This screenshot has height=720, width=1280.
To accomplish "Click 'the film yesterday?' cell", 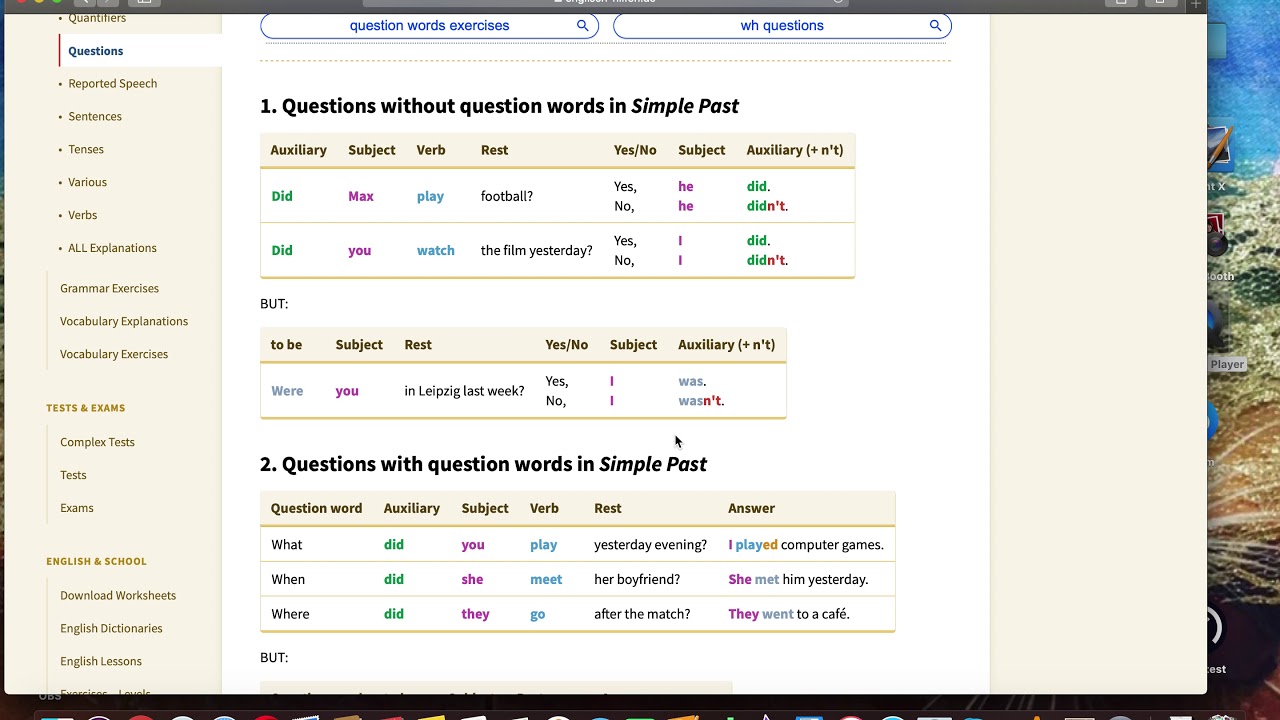I will (536, 250).
